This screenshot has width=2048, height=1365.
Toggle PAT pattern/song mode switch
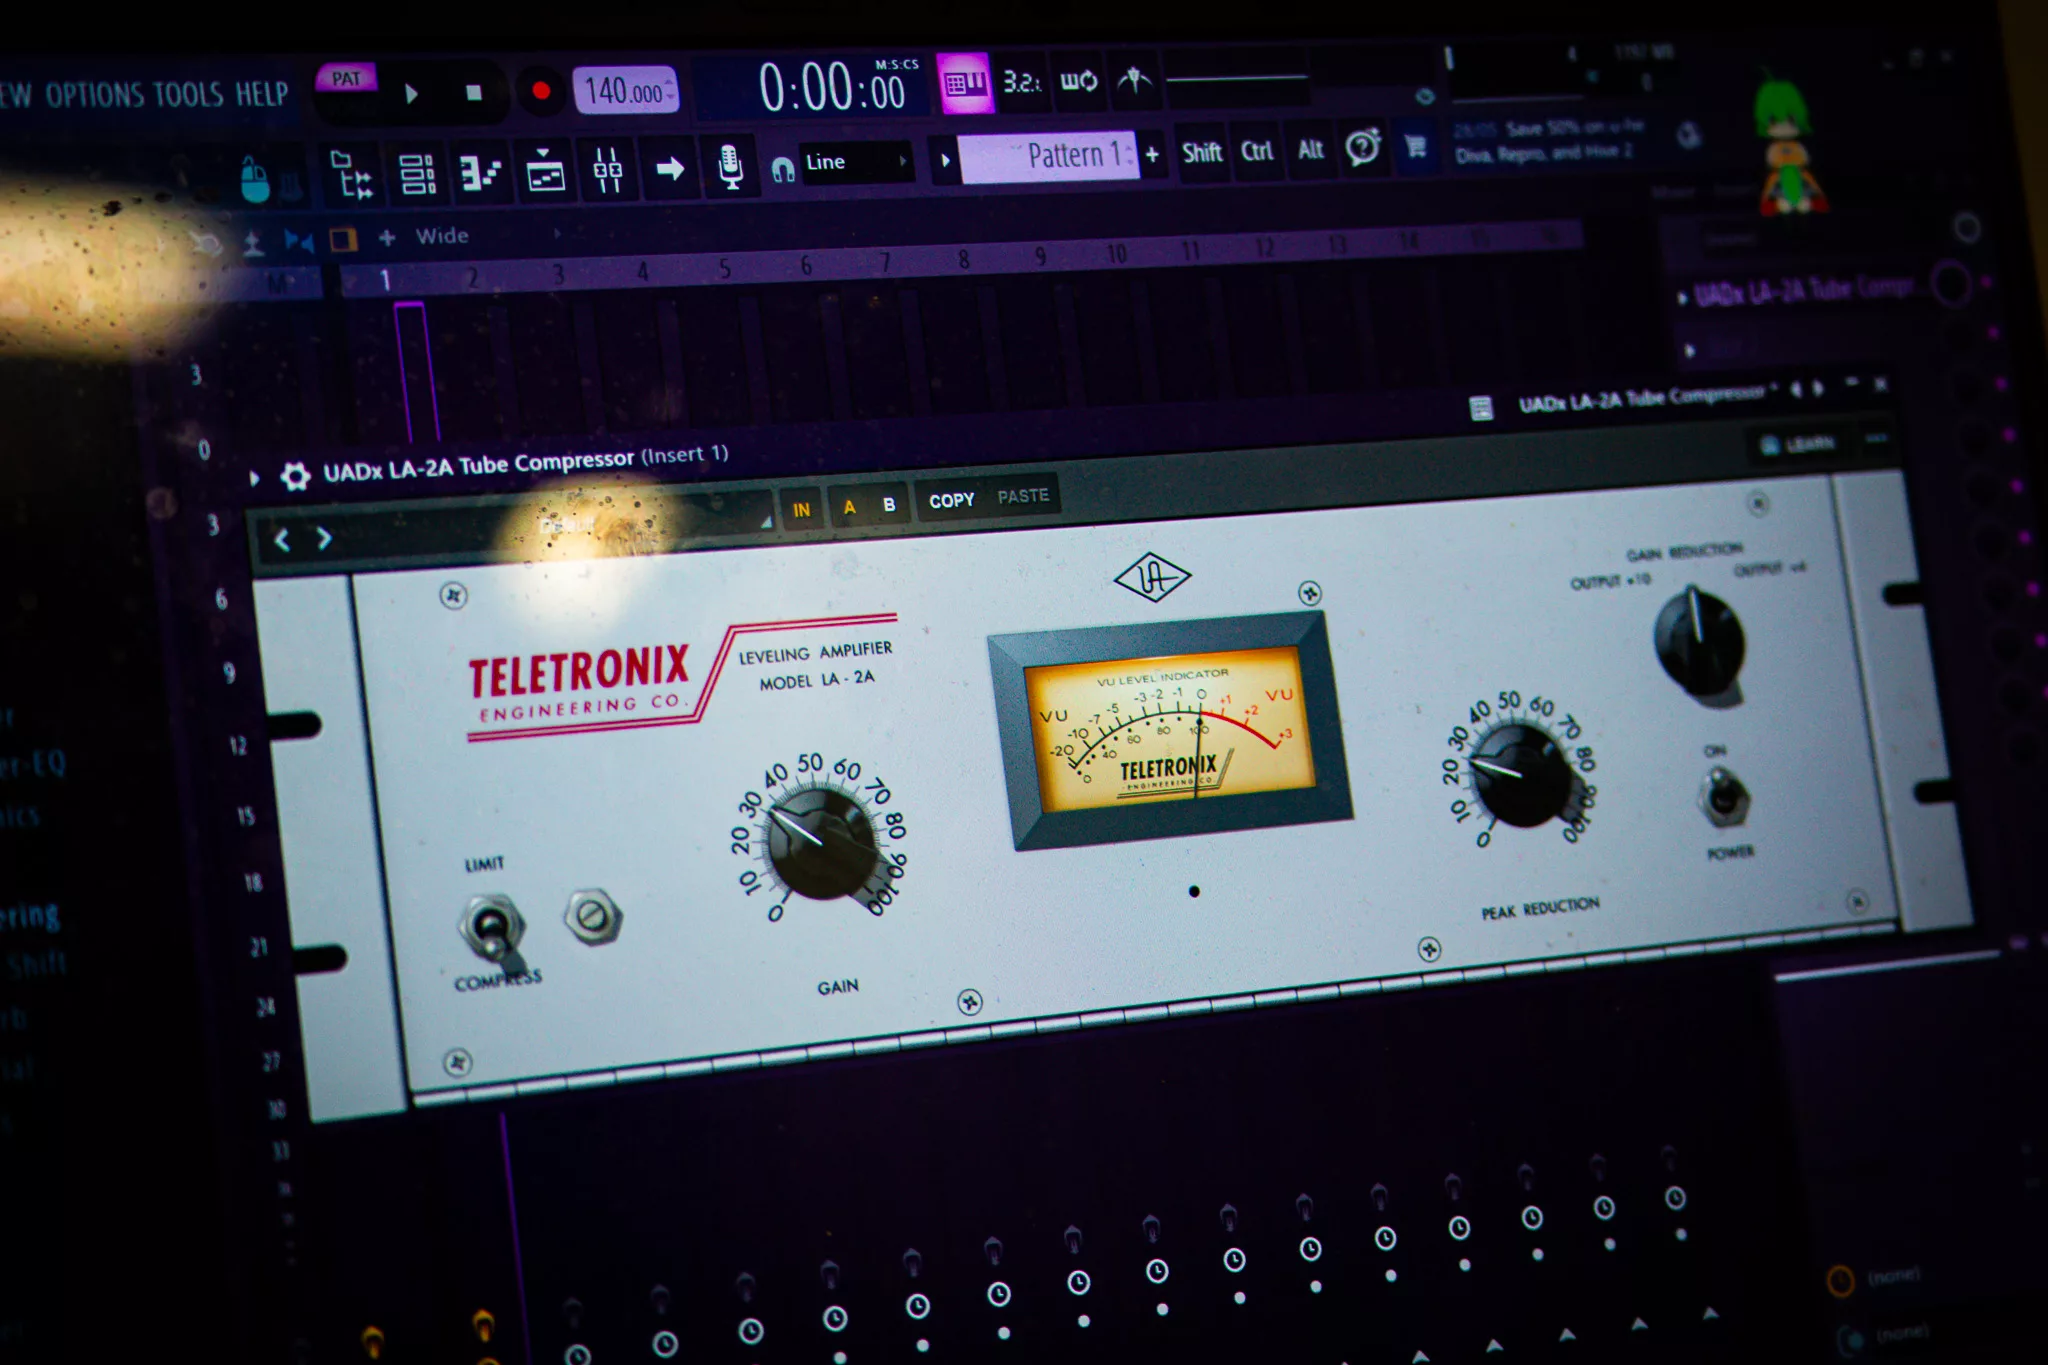(346, 79)
